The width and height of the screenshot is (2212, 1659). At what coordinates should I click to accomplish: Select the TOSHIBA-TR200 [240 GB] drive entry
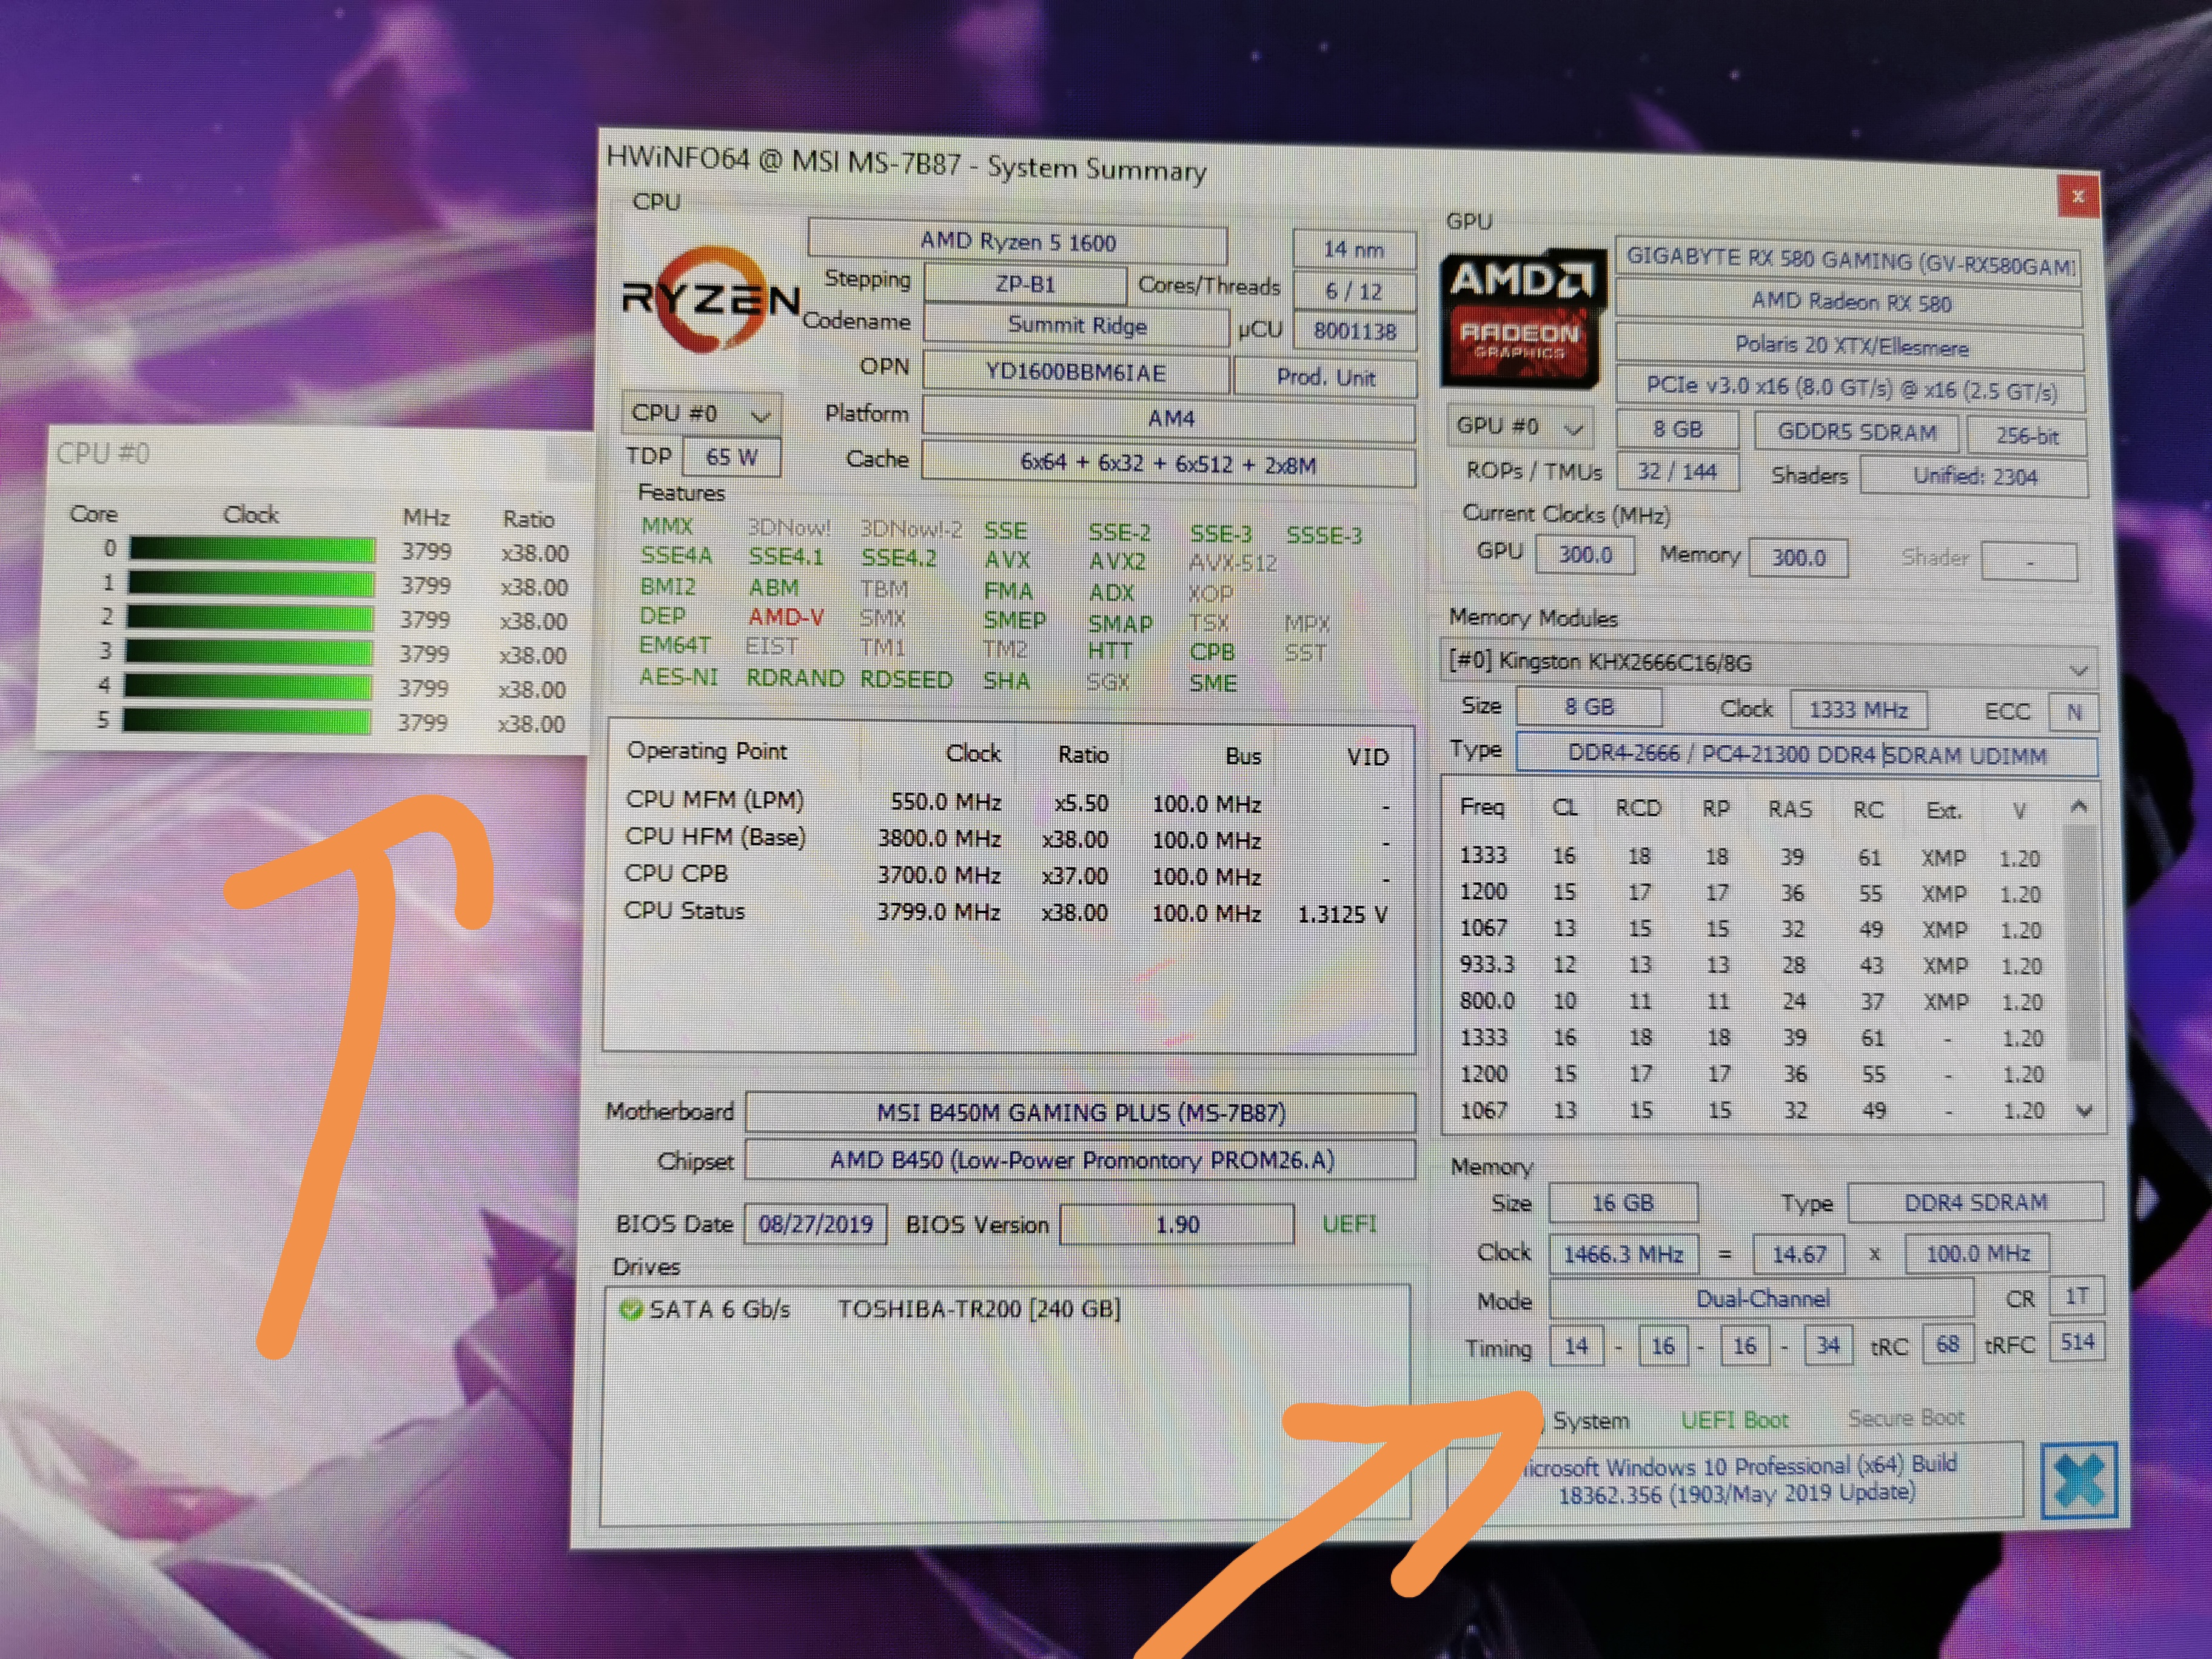tap(979, 1309)
